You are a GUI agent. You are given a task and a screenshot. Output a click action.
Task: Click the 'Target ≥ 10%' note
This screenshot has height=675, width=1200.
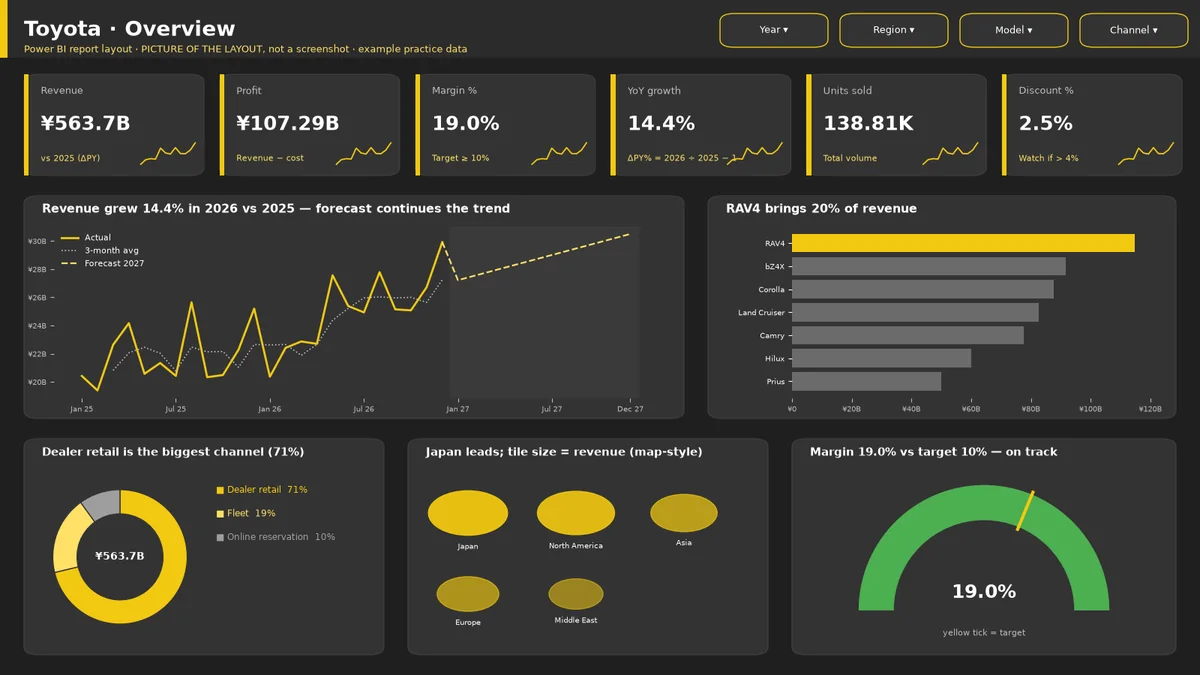pyautogui.click(x=461, y=158)
